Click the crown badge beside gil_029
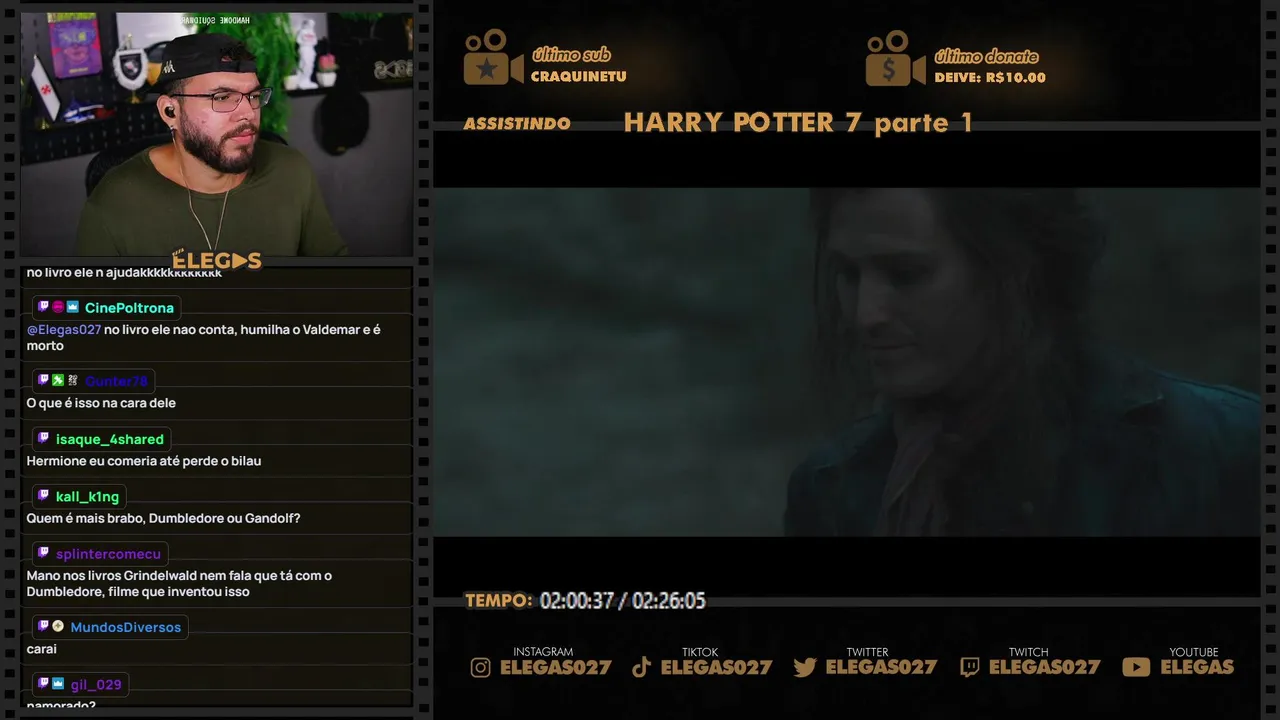1280x720 pixels. click(x=58, y=684)
